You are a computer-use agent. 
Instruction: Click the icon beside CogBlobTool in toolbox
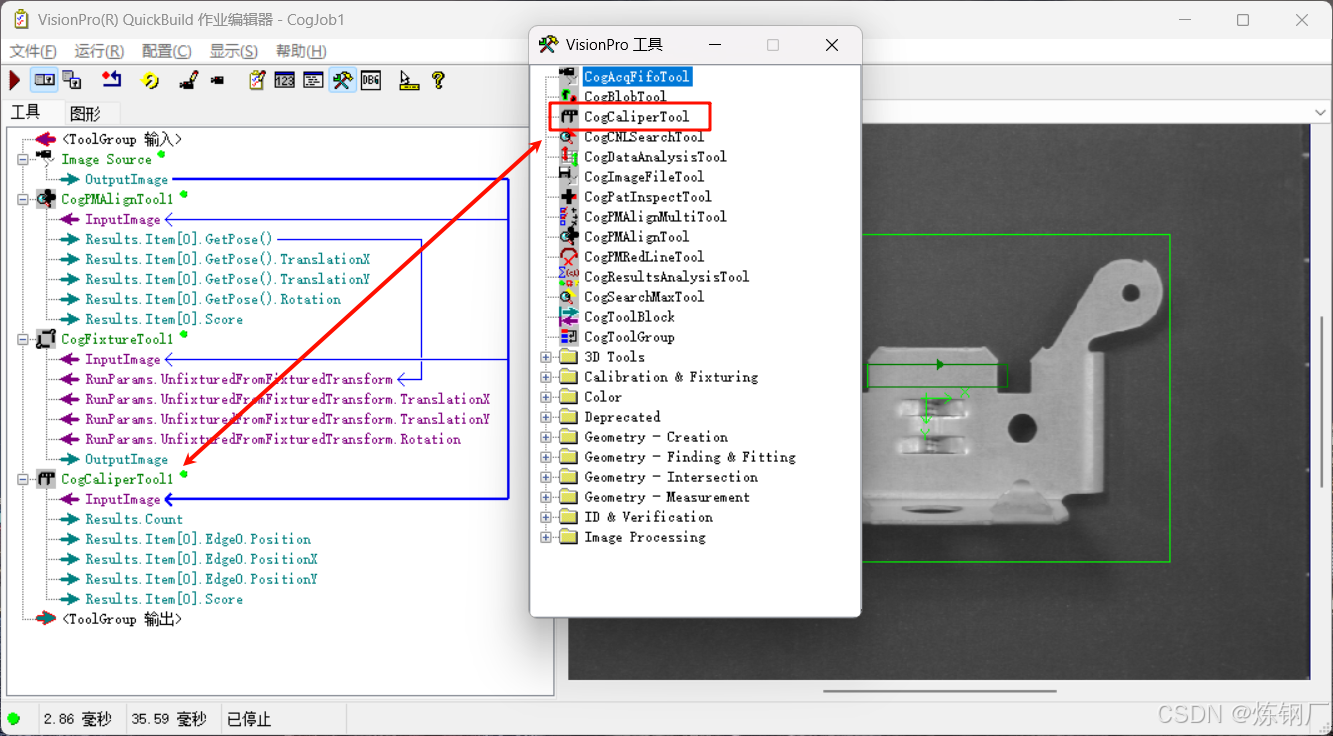coord(568,96)
